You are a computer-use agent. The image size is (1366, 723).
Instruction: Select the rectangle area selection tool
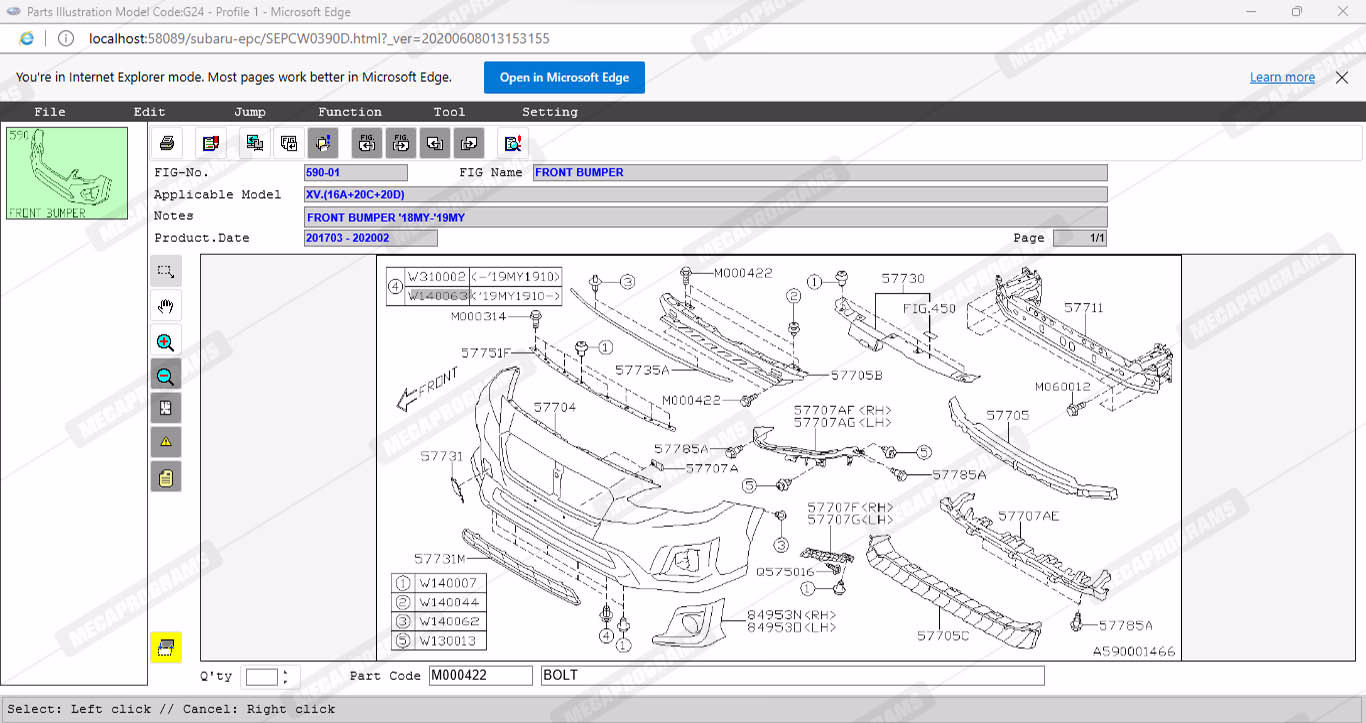click(166, 271)
